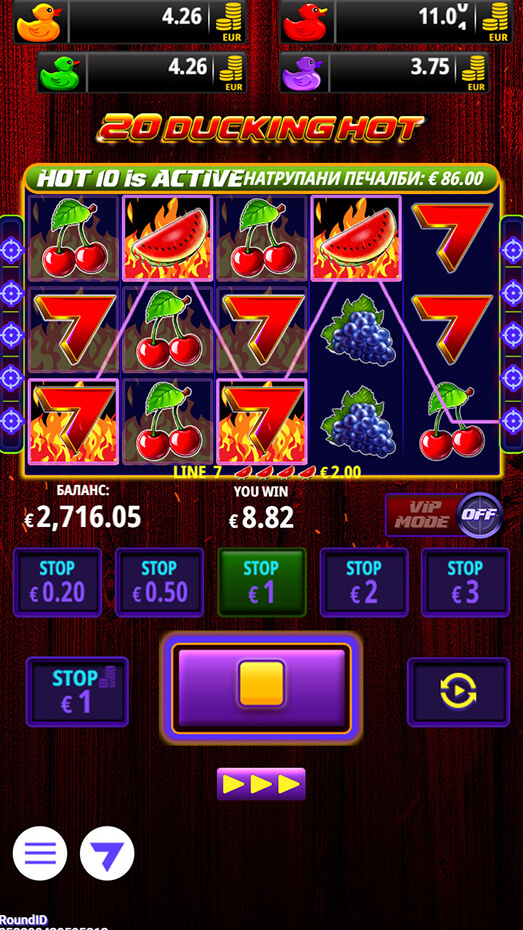This screenshot has height=930, width=523.
Task: Open the hamburger menu
Action: (x=40, y=853)
